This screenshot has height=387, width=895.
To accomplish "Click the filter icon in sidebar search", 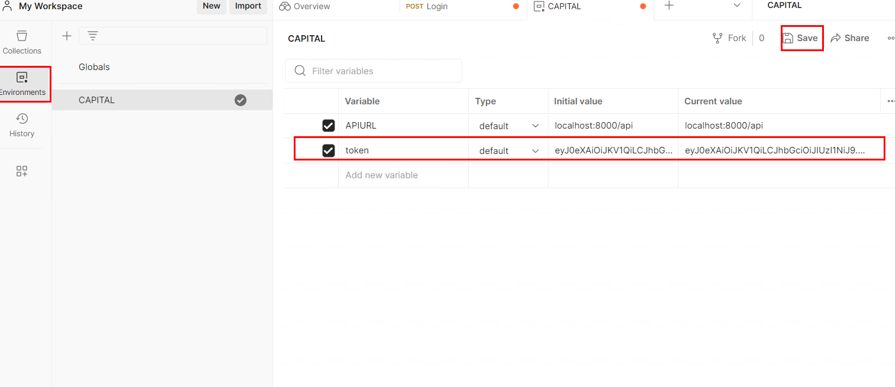I will pyautogui.click(x=92, y=36).
